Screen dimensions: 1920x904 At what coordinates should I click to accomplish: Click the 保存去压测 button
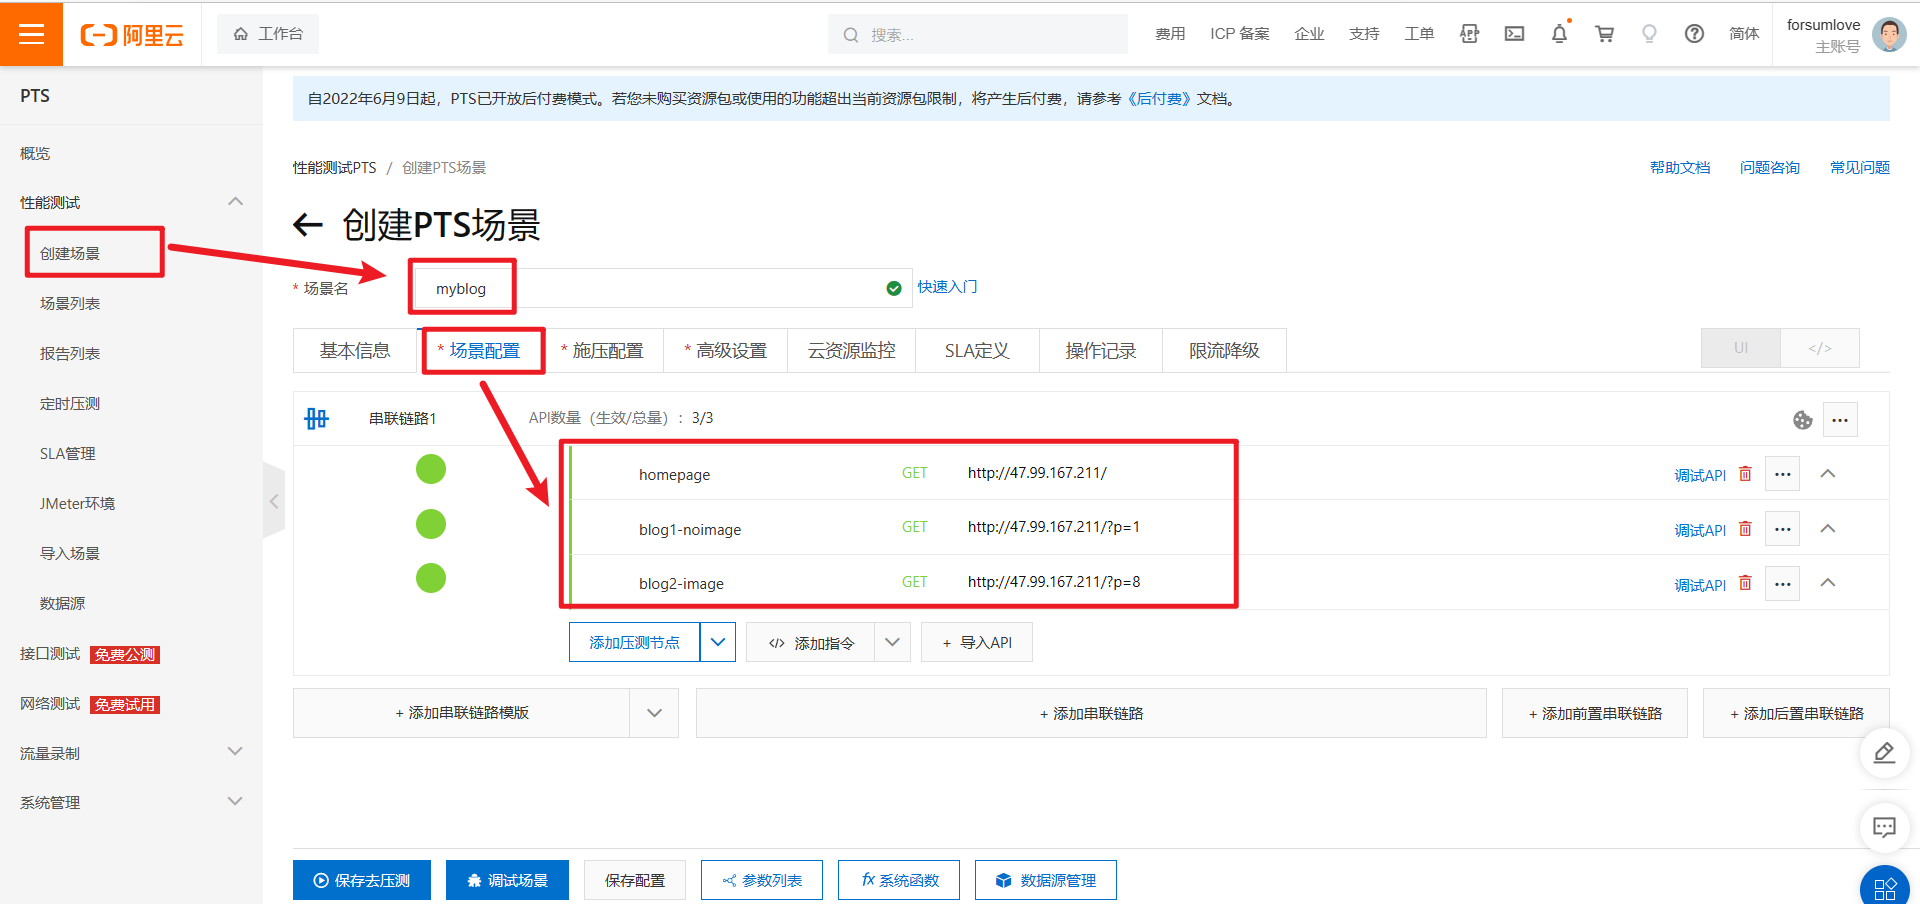pos(361,880)
